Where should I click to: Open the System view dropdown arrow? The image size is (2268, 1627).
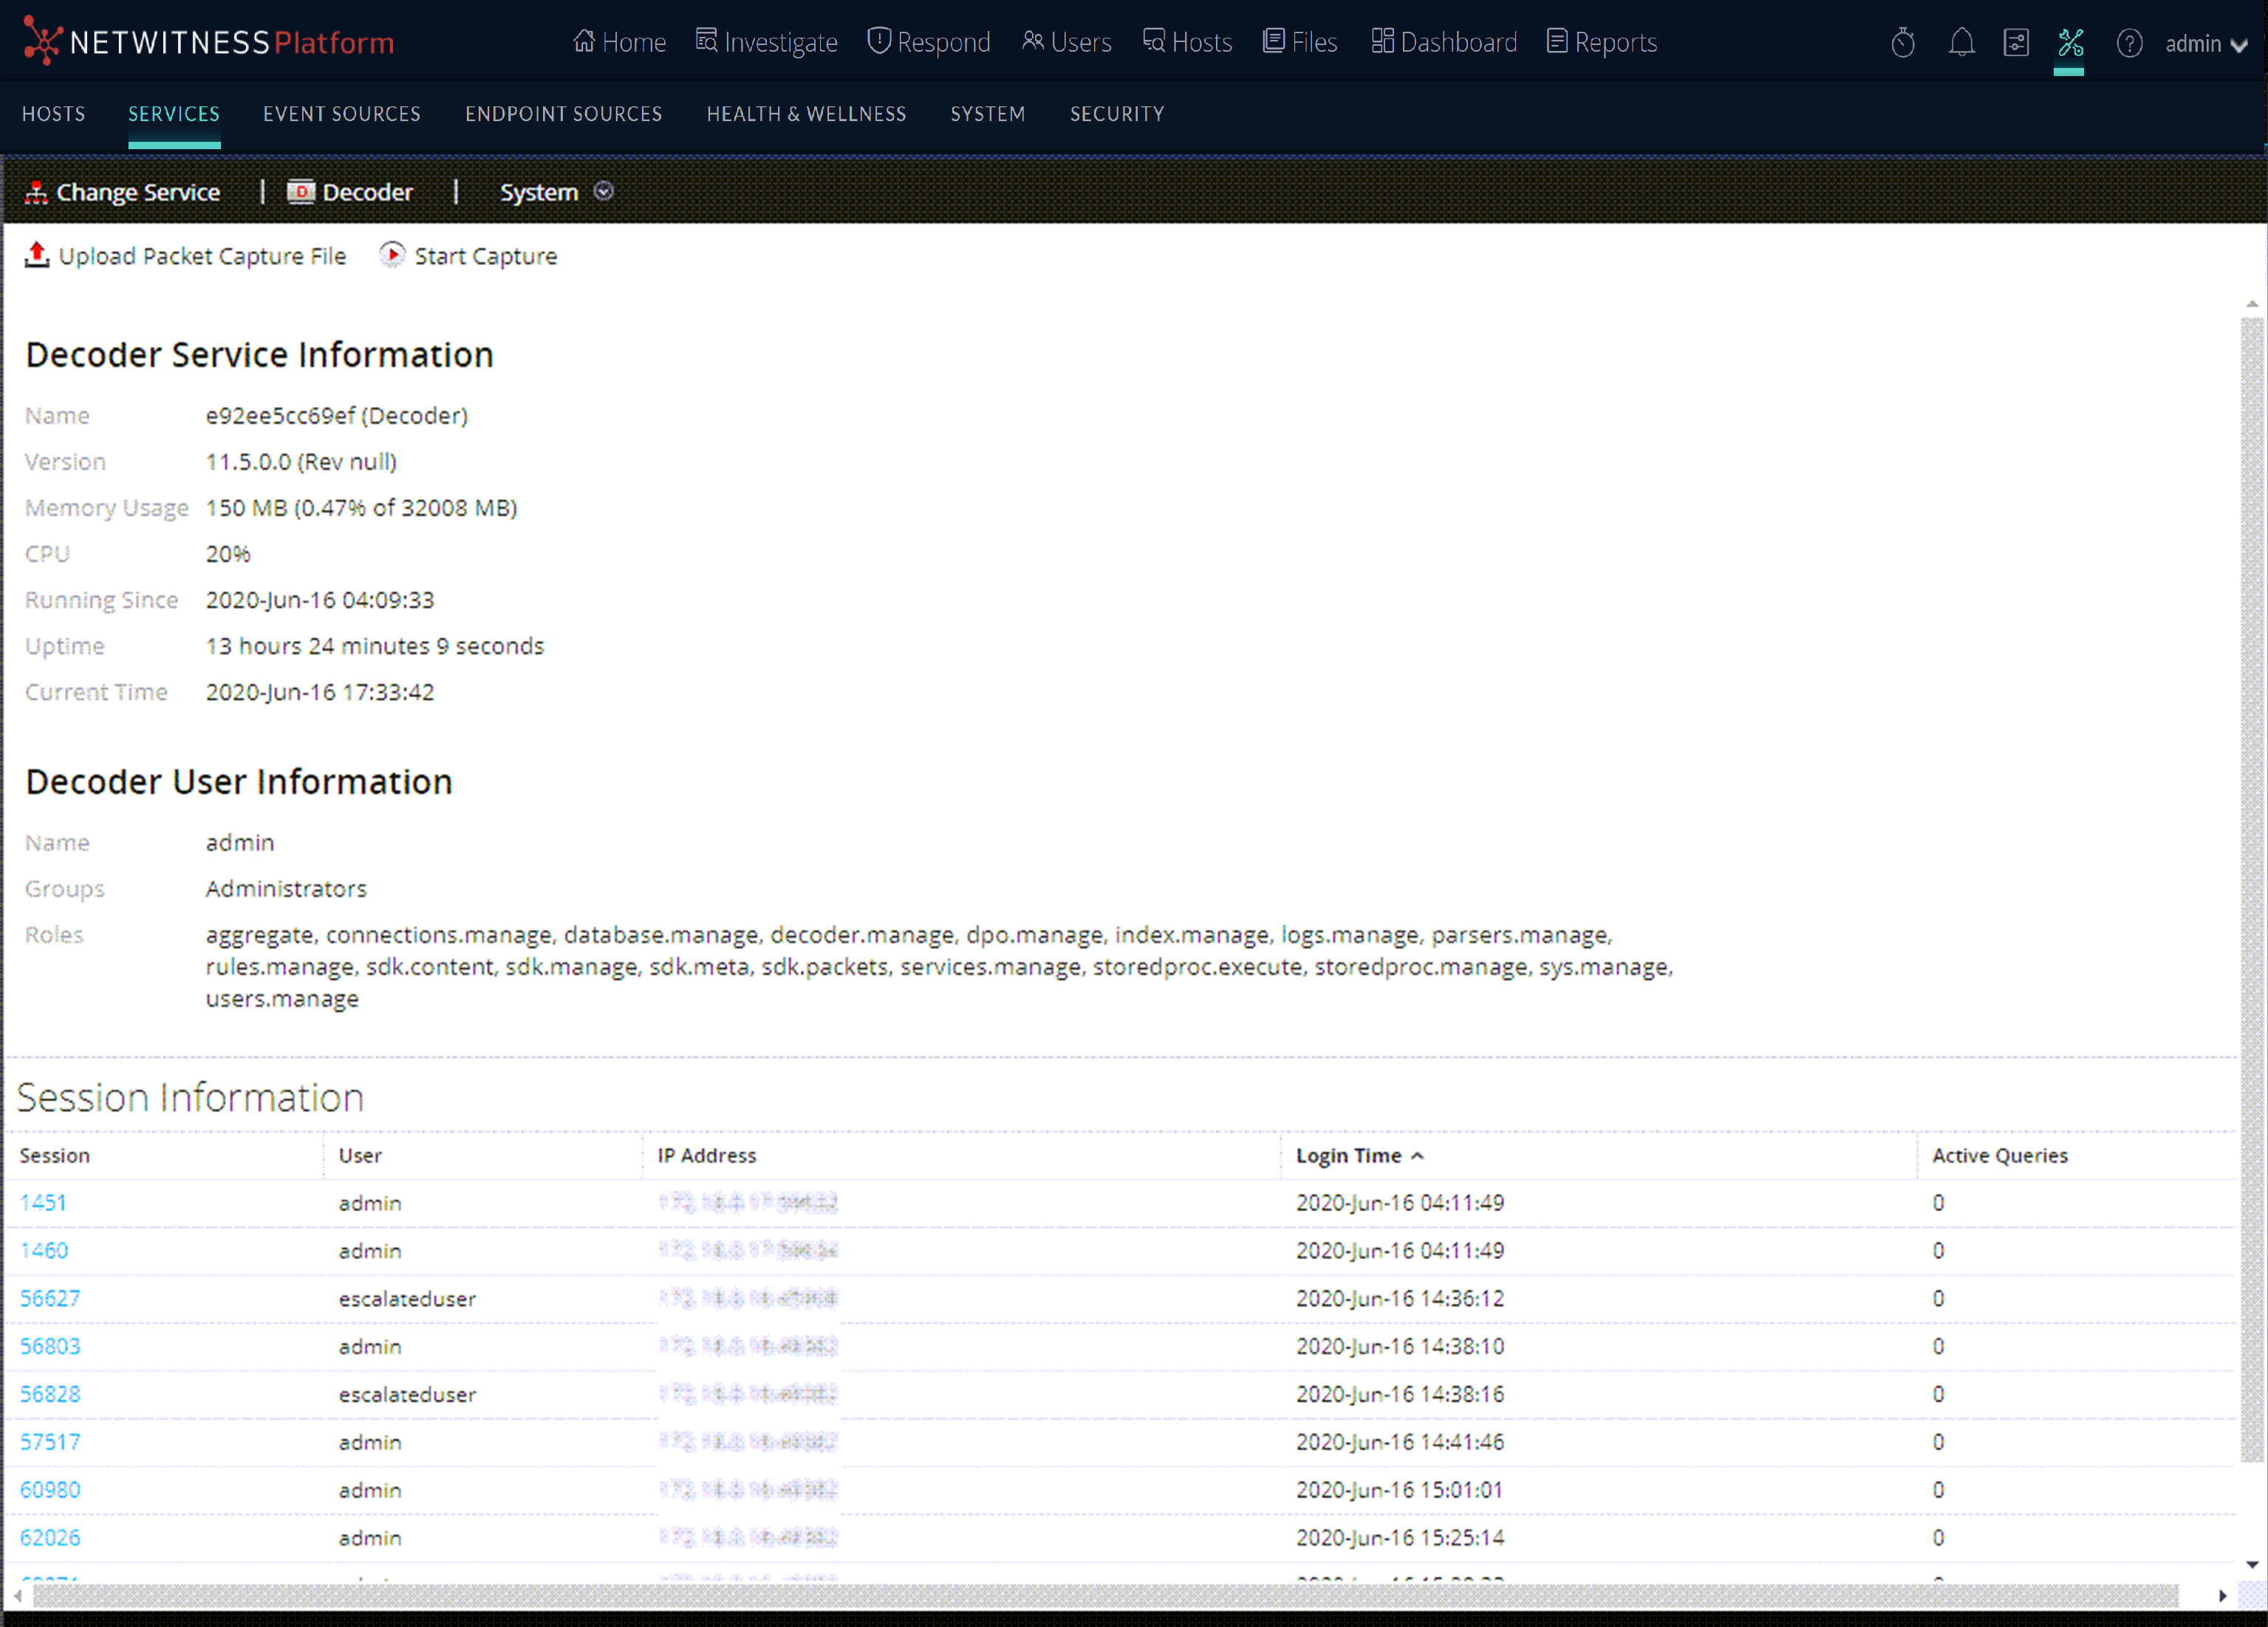(x=603, y=191)
